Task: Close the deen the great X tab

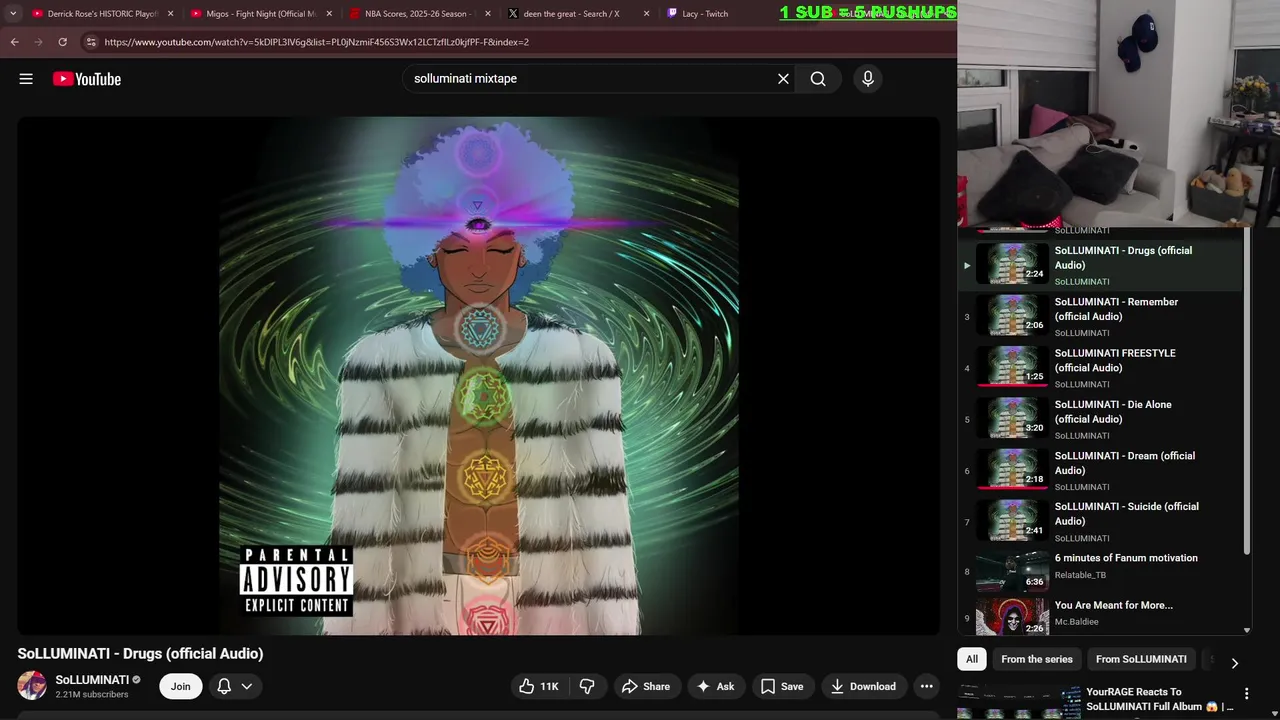Action: [x=646, y=14]
